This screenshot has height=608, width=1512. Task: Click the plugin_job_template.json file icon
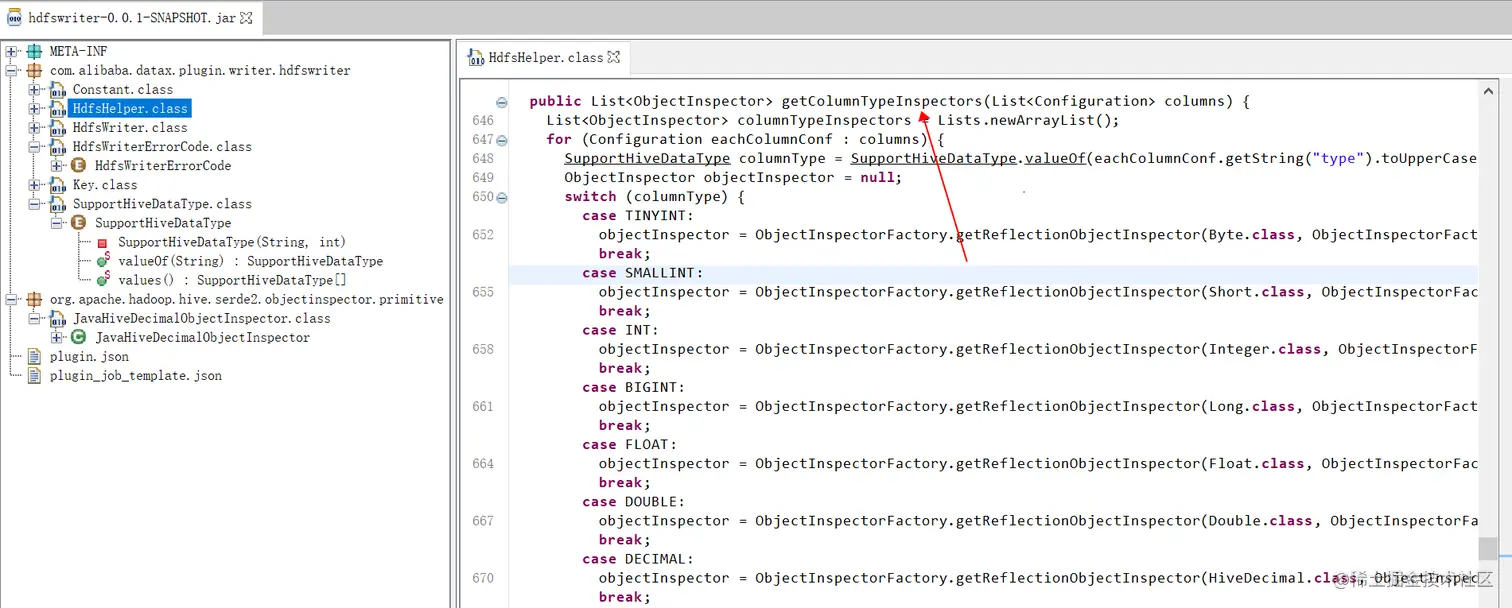pos(35,375)
